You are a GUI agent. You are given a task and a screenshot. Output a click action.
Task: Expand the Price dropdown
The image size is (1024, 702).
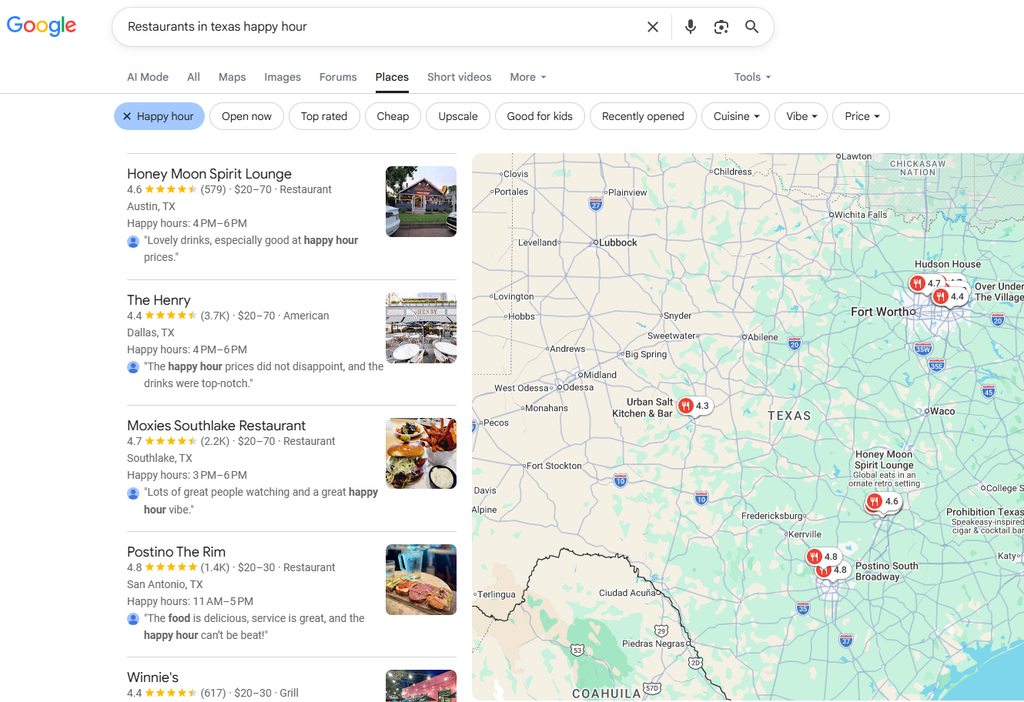[861, 116]
